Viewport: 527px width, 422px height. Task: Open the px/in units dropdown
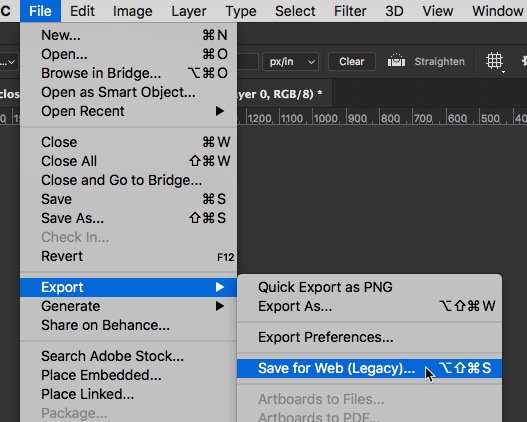(290, 61)
